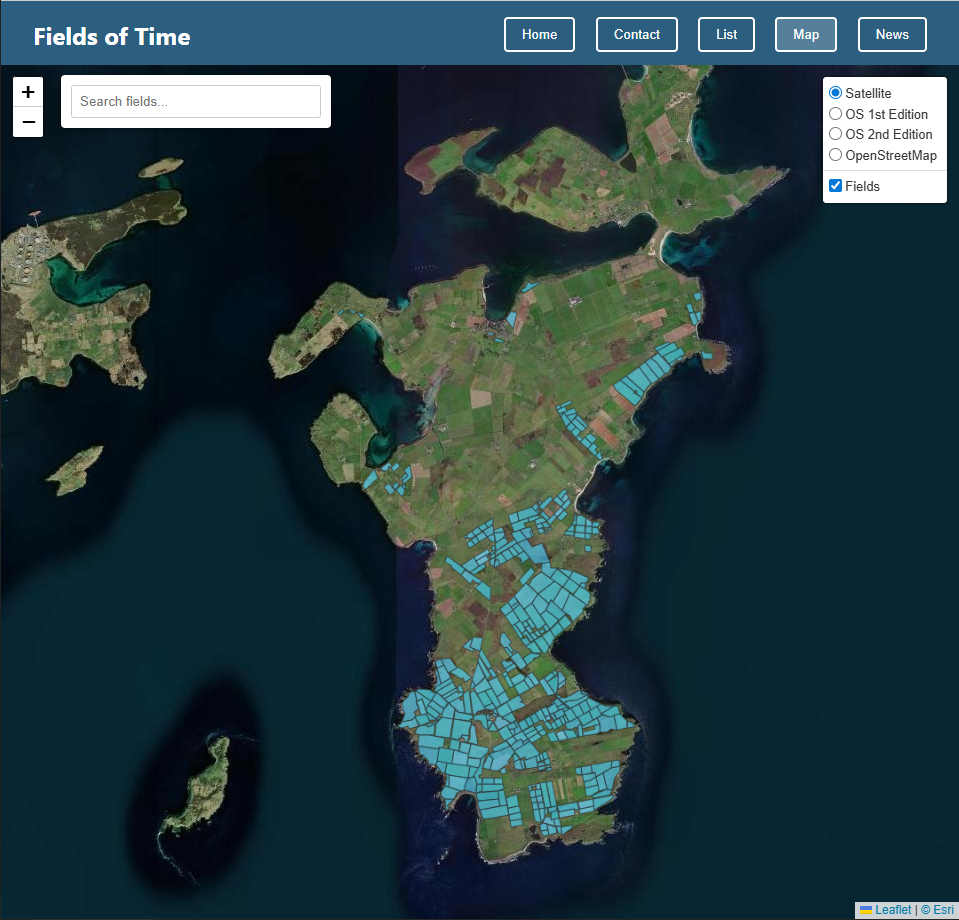This screenshot has height=920, width=959.
Task: Switch to OS 1st Edition layer
Action: [x=836, y=114]
